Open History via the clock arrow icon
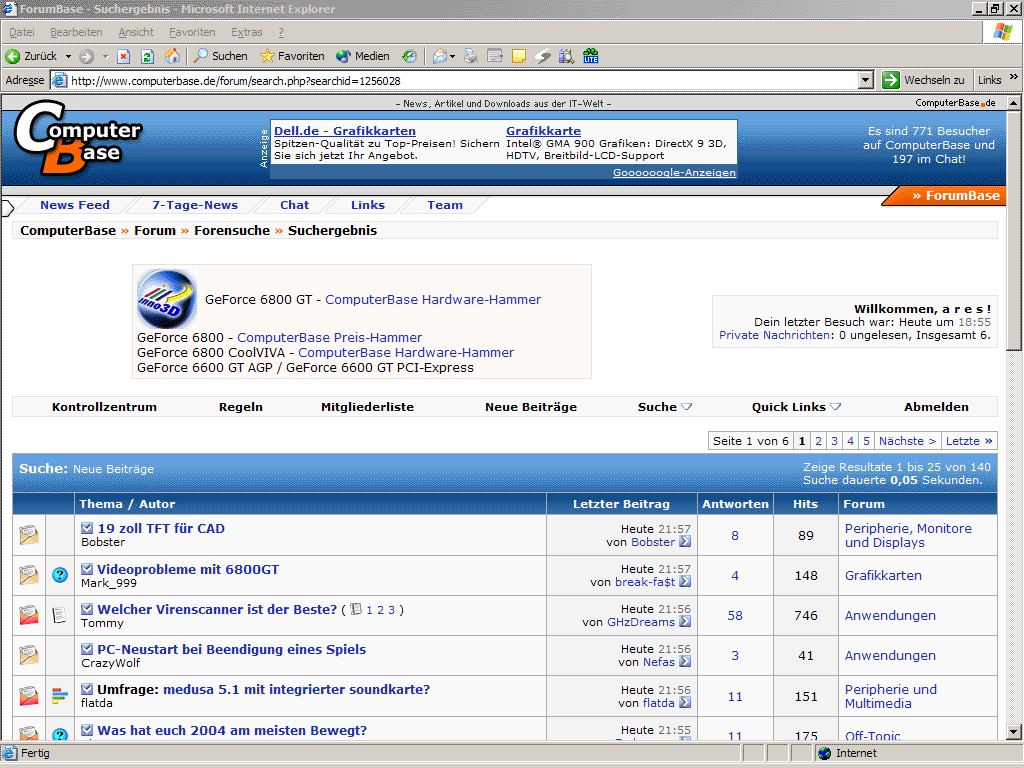 [409, 56]
